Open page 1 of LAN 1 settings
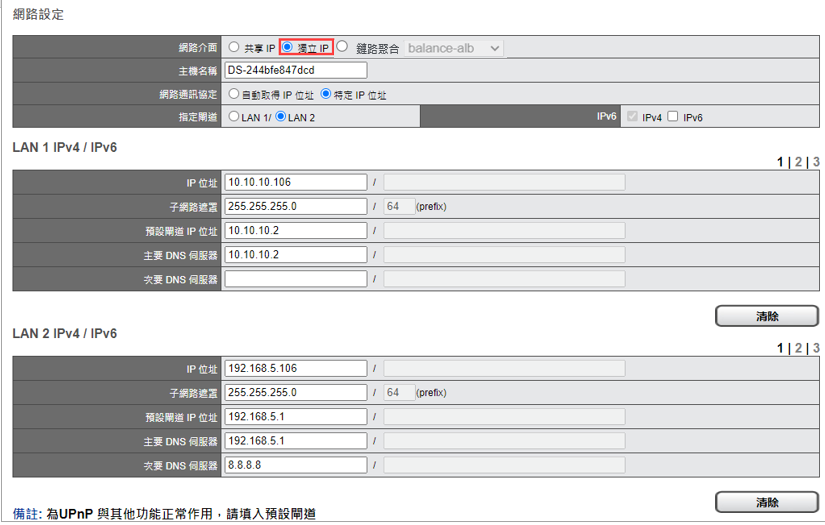 click(x=780, y=162)
